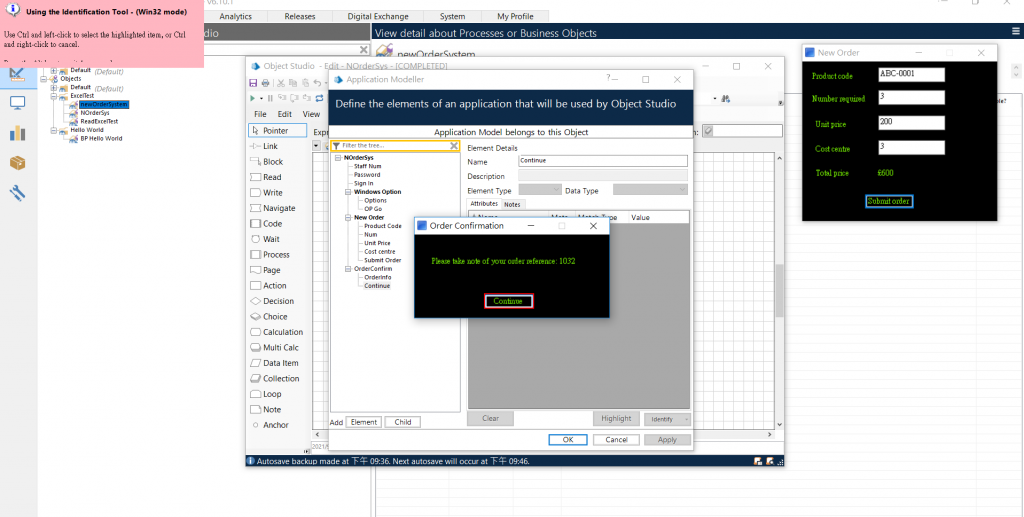Screen dimensions: 1024x517
Task: Click the status bar icon beside autosave message
Action: [x=250, y=461]
